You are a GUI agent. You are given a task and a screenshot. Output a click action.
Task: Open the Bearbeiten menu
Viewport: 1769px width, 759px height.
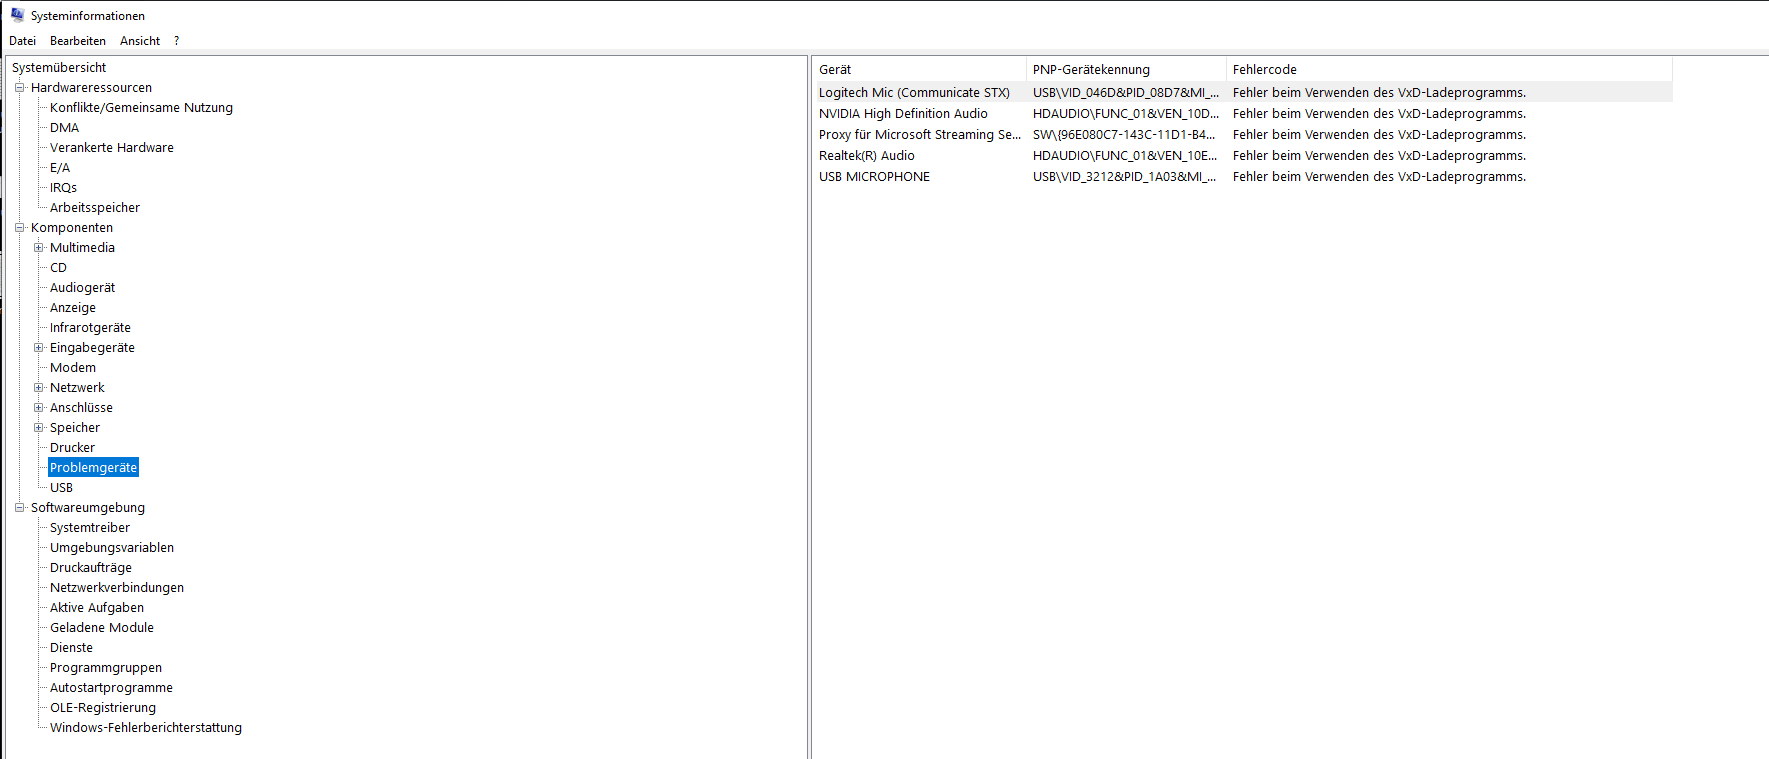tap(78, 41)
